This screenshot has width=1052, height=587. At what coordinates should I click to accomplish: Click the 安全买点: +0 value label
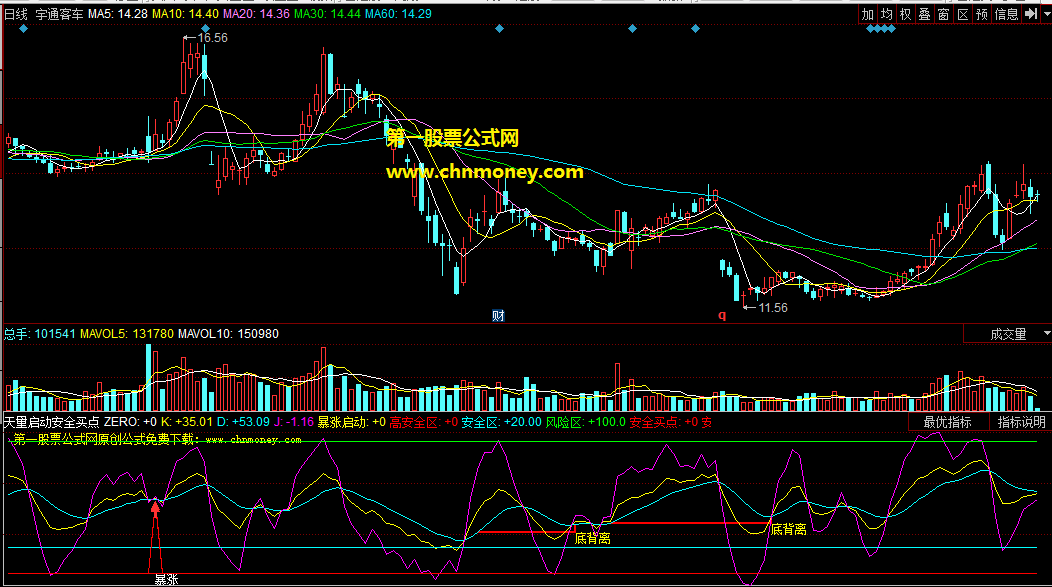[664, 422]
